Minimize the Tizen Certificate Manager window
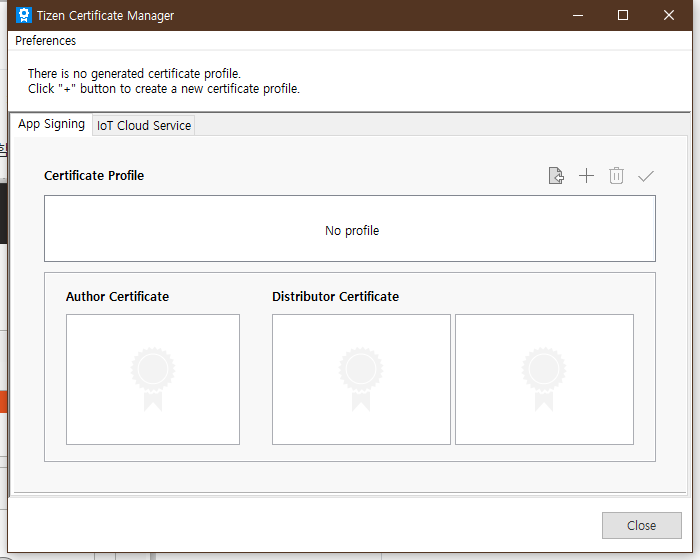 578,15
